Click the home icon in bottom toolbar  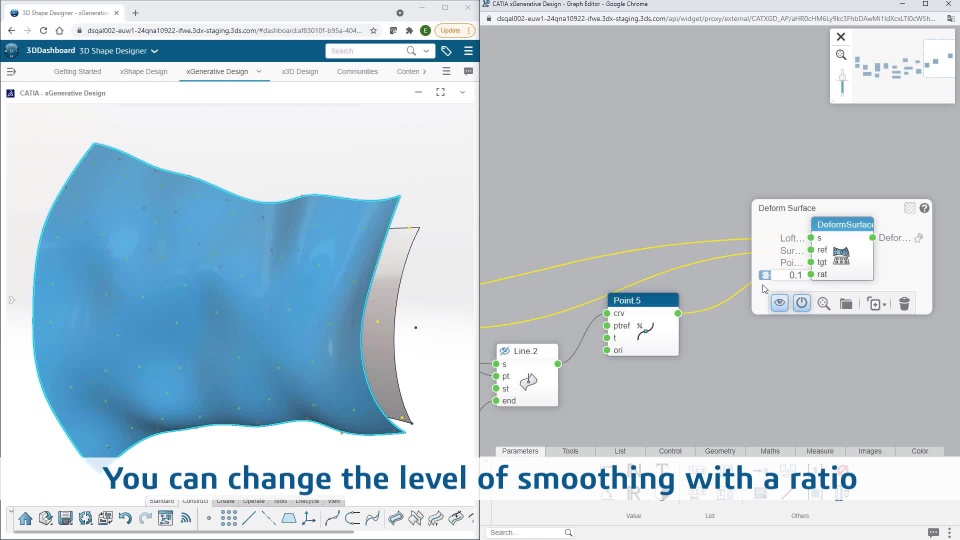[25, 519]
